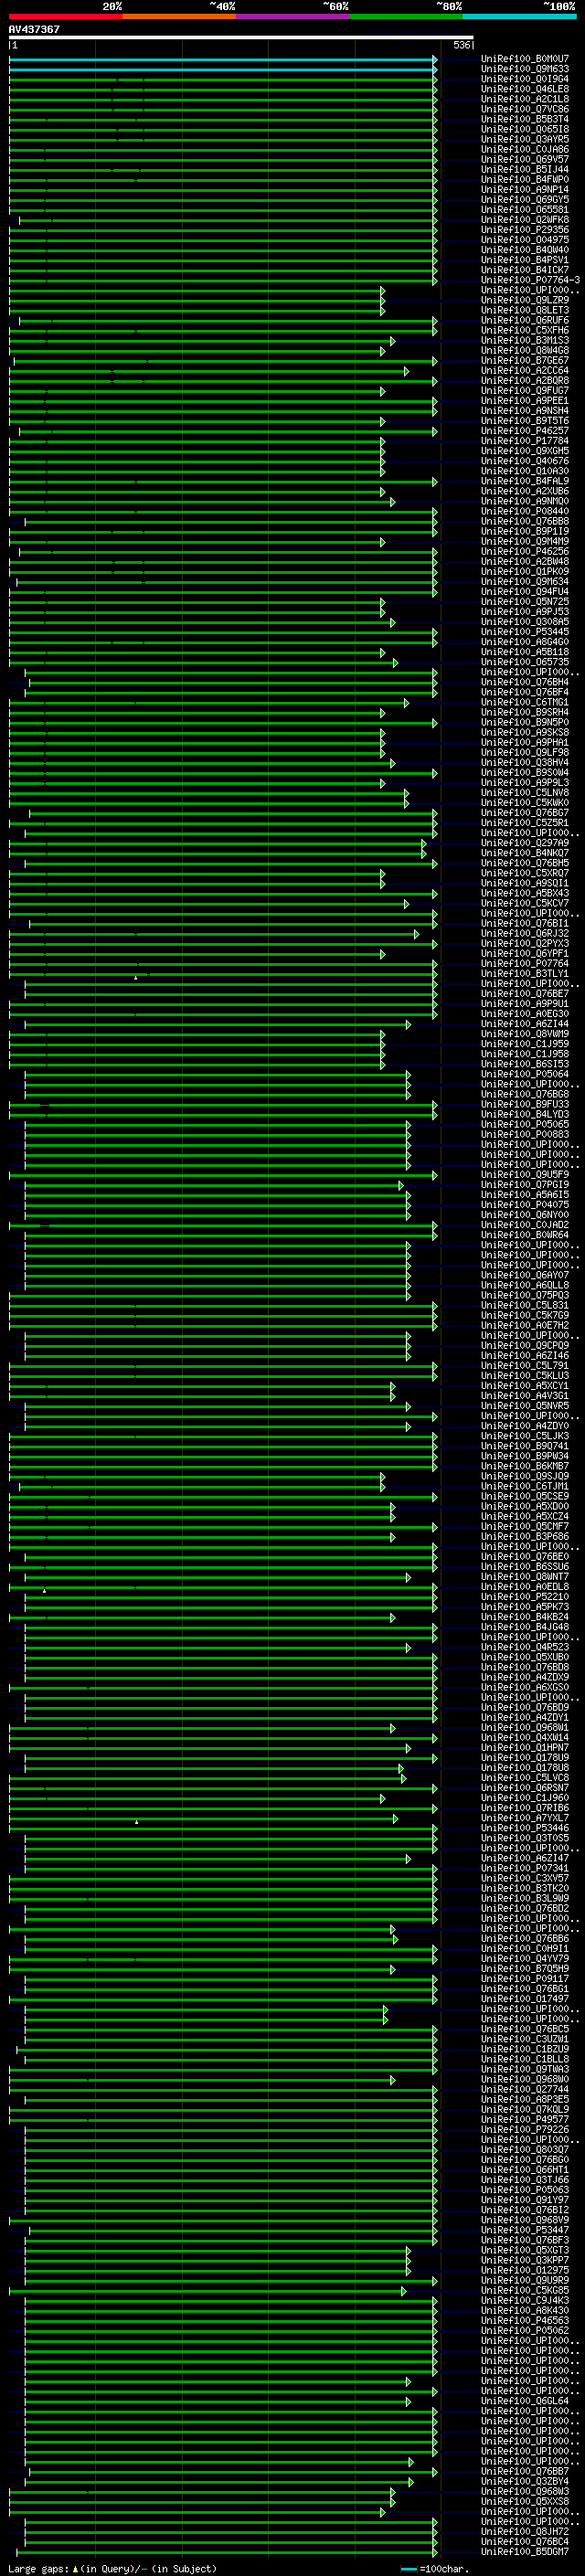Viewport: 585px width, 2576px height.
Task: Open hit UniRef100_Q3AYR5
Action: tap(525, 139)
